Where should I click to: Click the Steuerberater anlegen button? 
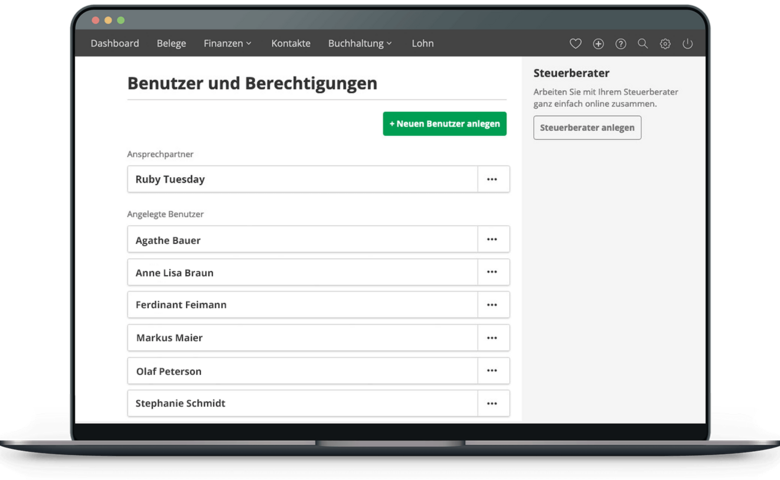587,128
